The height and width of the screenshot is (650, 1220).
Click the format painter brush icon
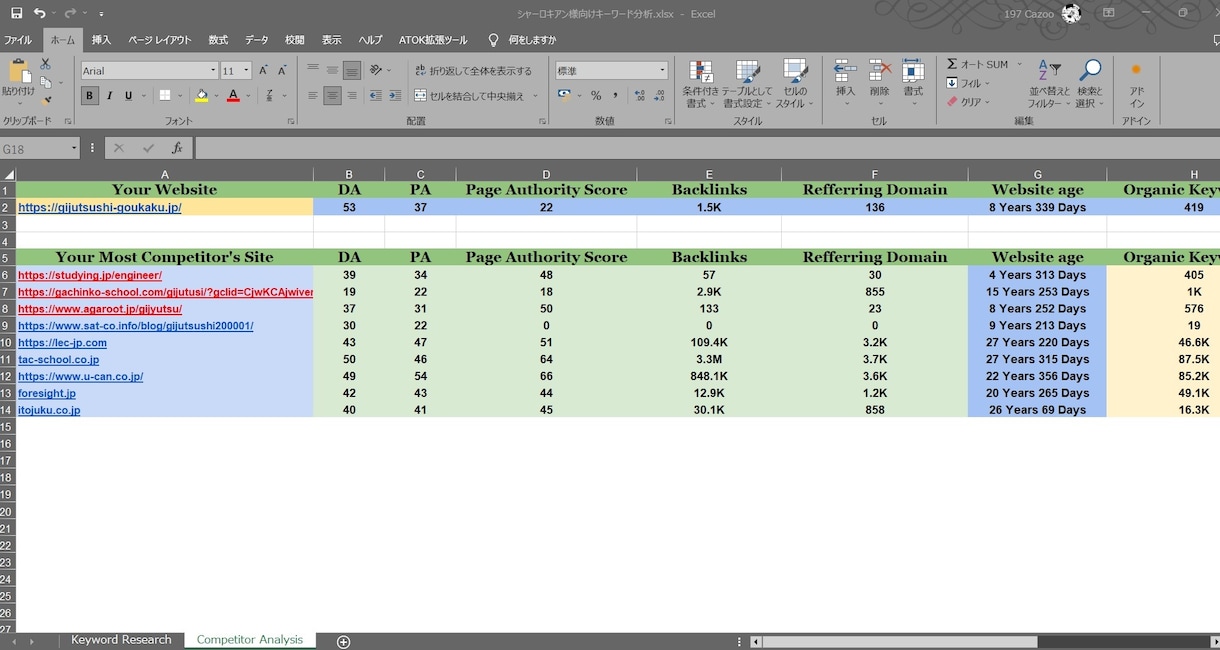45,100
